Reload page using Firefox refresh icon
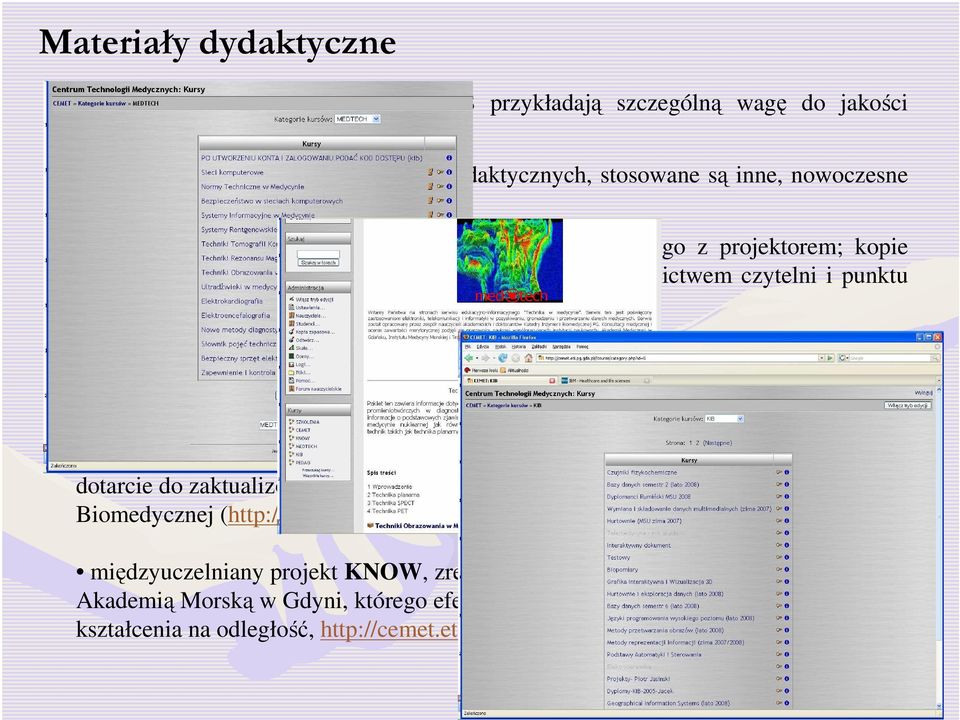This screenshot has height=720, width=960. pos(503,358)
